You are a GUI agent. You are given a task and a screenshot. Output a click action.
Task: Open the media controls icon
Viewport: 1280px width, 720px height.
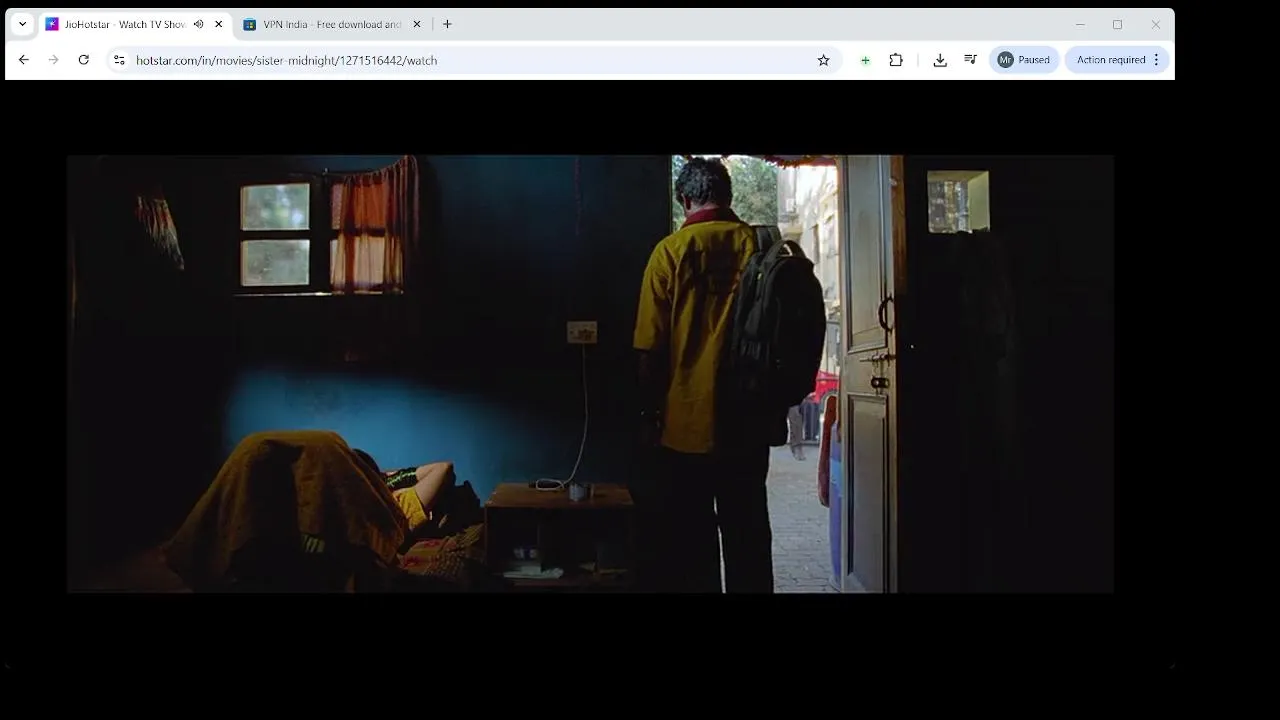[x=970, y=60]
